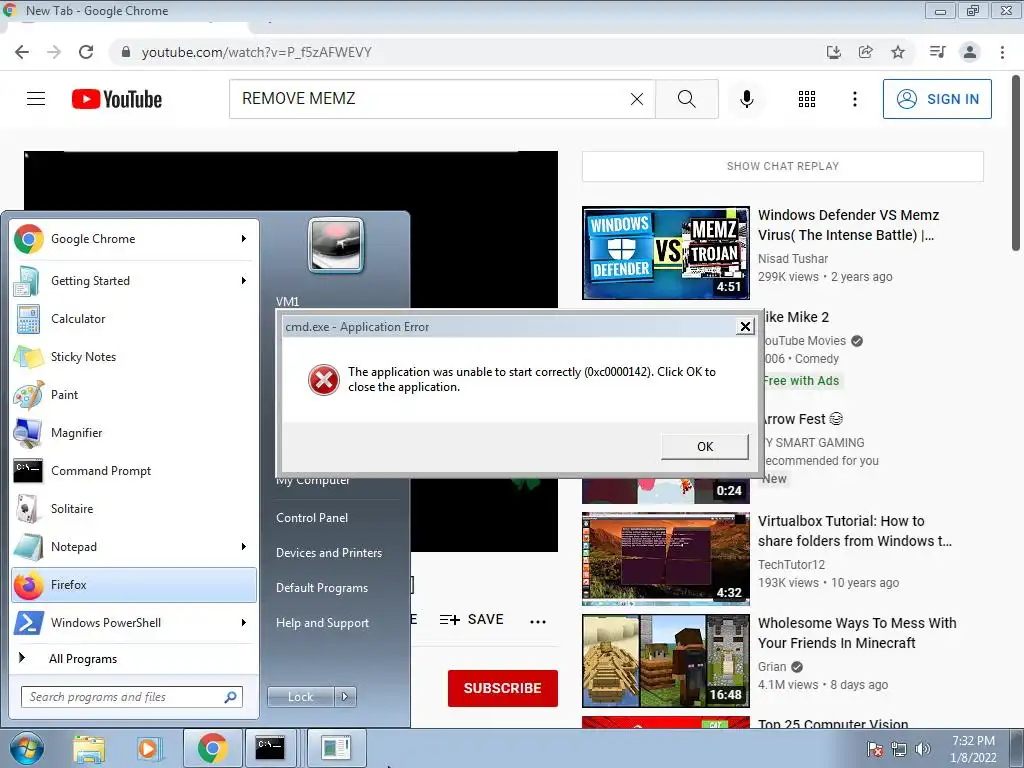The image size is (1024, 768).
Task: Click the address bar URL
Action: click(x=257, y=52)
